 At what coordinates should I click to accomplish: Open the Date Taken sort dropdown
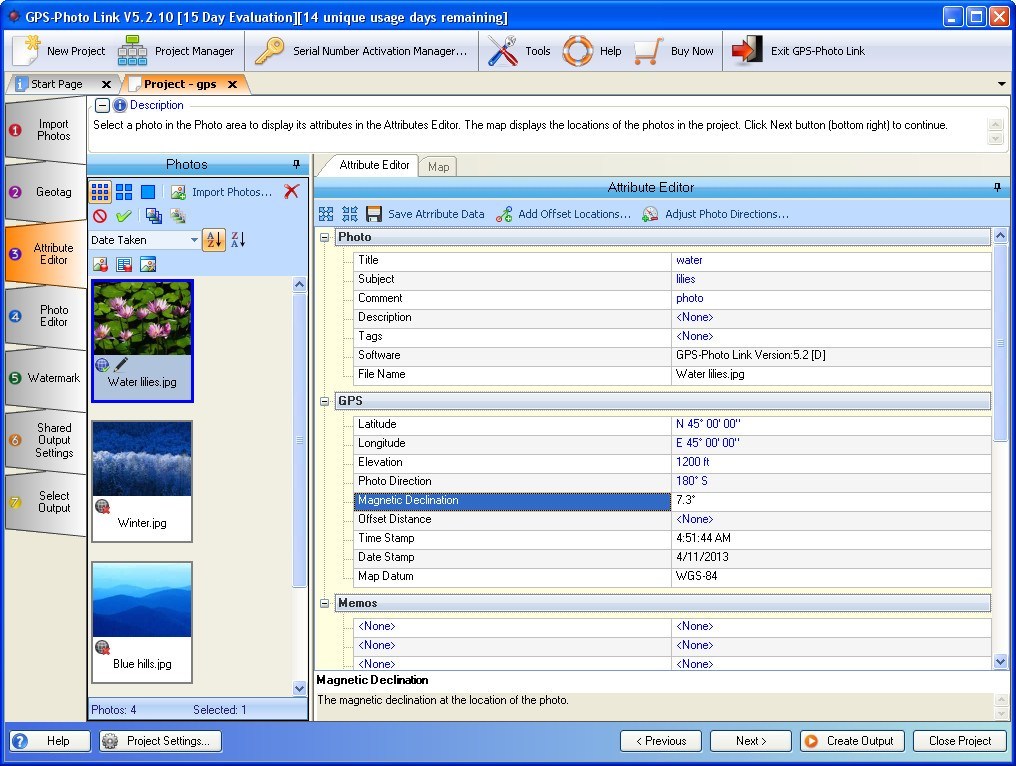coord(194,239)
